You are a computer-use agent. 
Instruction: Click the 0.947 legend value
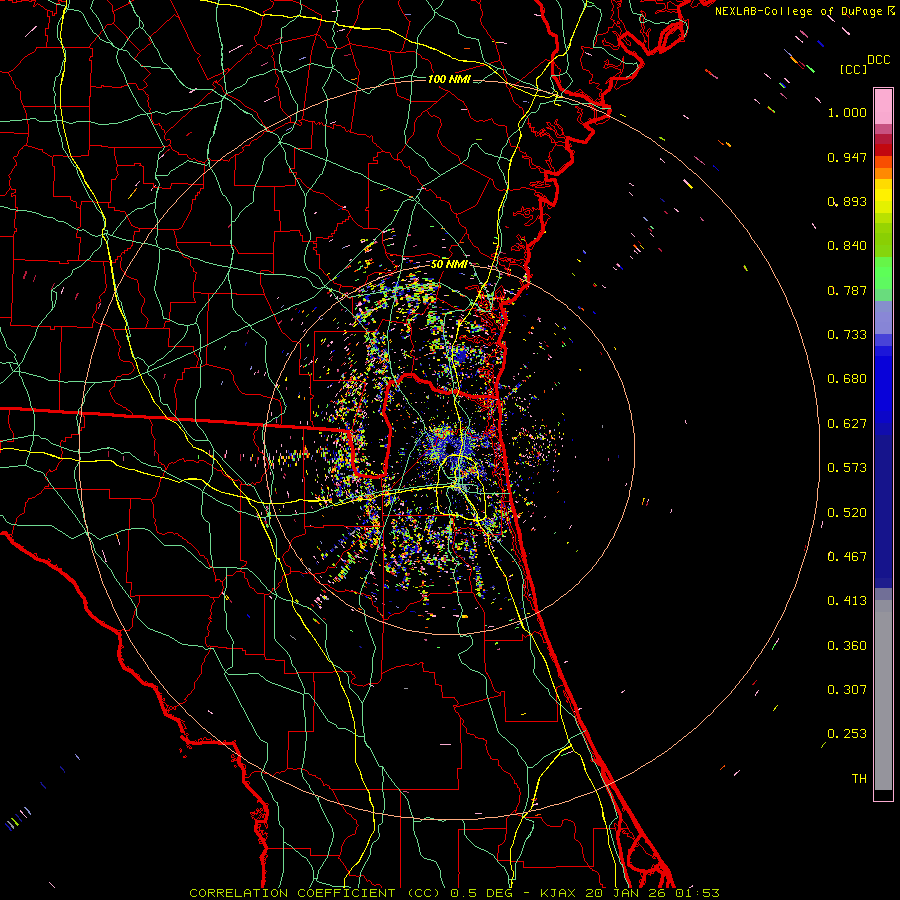click(847, 157)
